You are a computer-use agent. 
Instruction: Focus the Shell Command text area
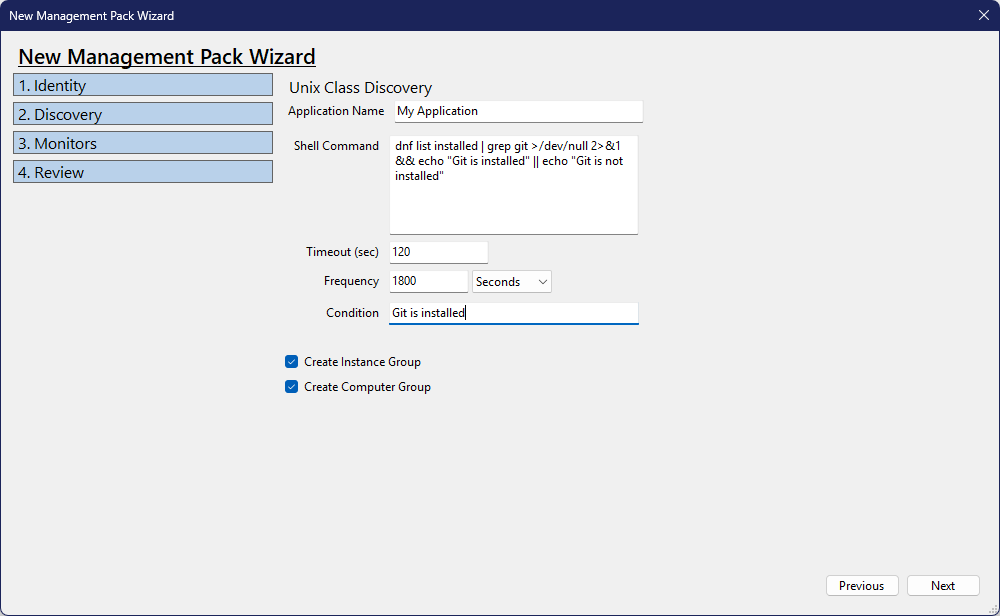tap(513, 185)
